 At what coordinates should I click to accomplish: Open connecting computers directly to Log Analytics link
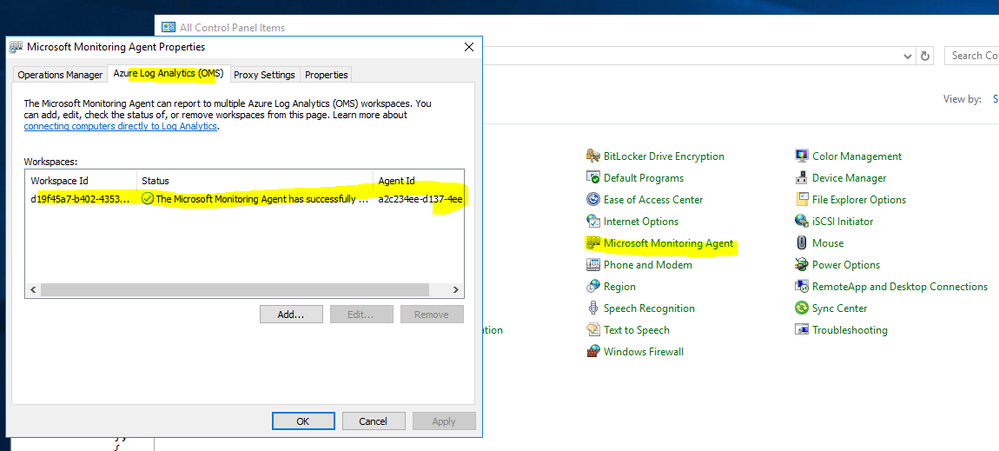(x=121, y=126)
